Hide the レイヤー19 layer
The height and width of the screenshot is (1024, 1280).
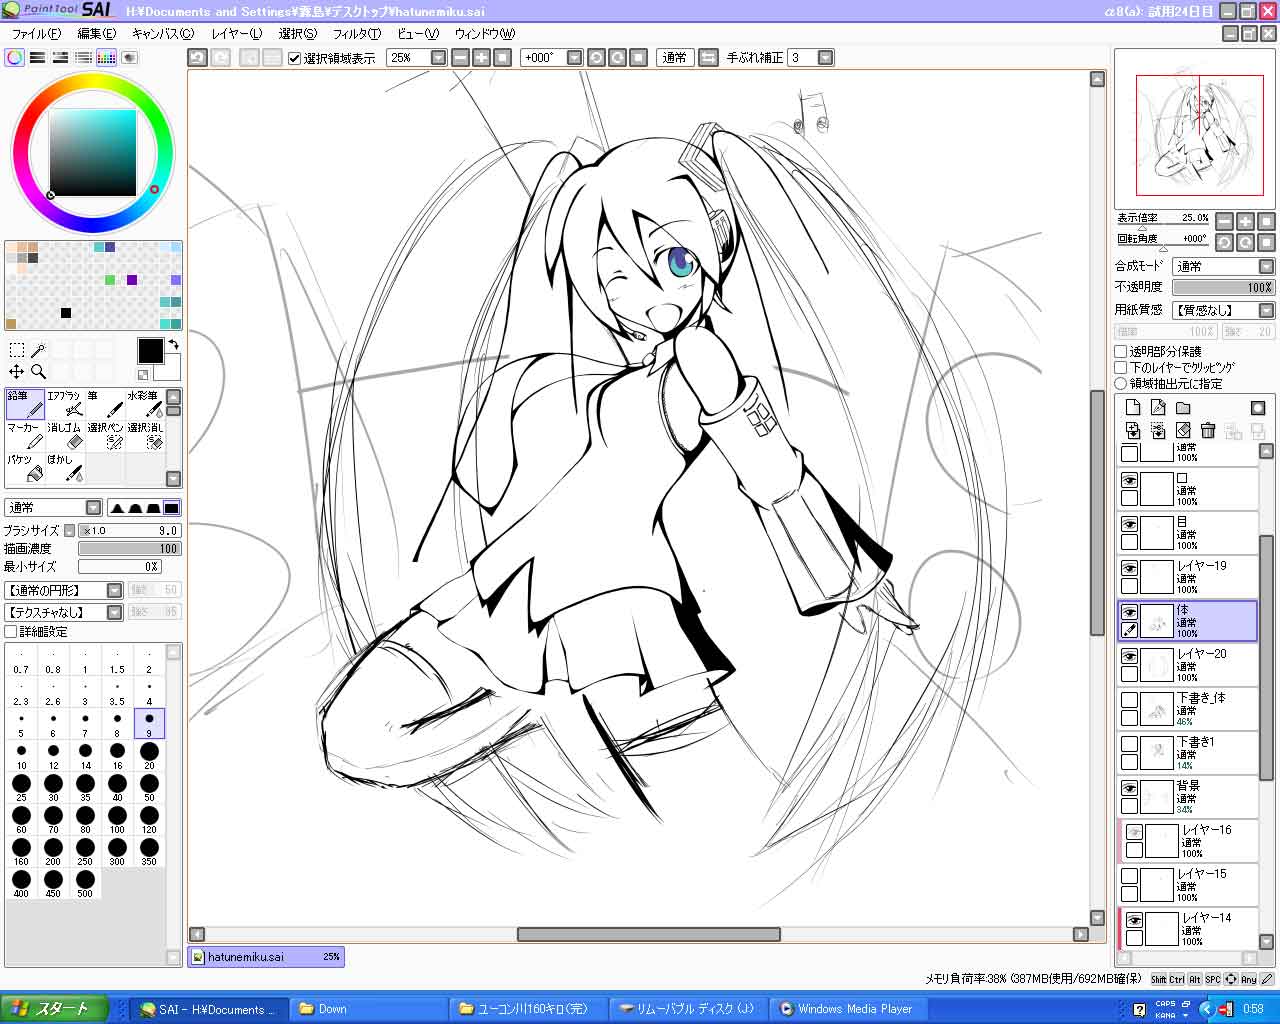pyautogui.click(x=1129, y=569)
